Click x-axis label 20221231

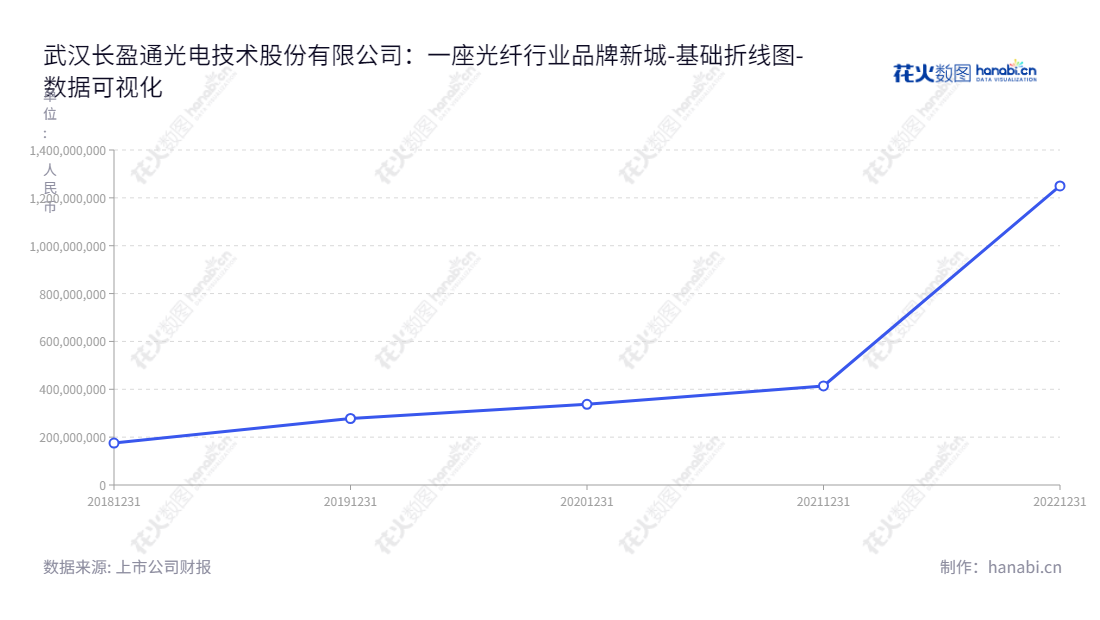coord(1059,502)
